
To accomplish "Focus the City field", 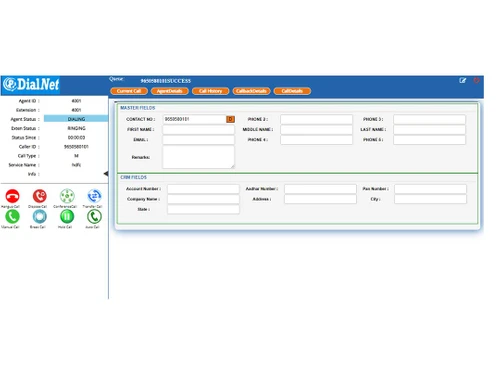I will pyautogui.click(x=430, y=199).
